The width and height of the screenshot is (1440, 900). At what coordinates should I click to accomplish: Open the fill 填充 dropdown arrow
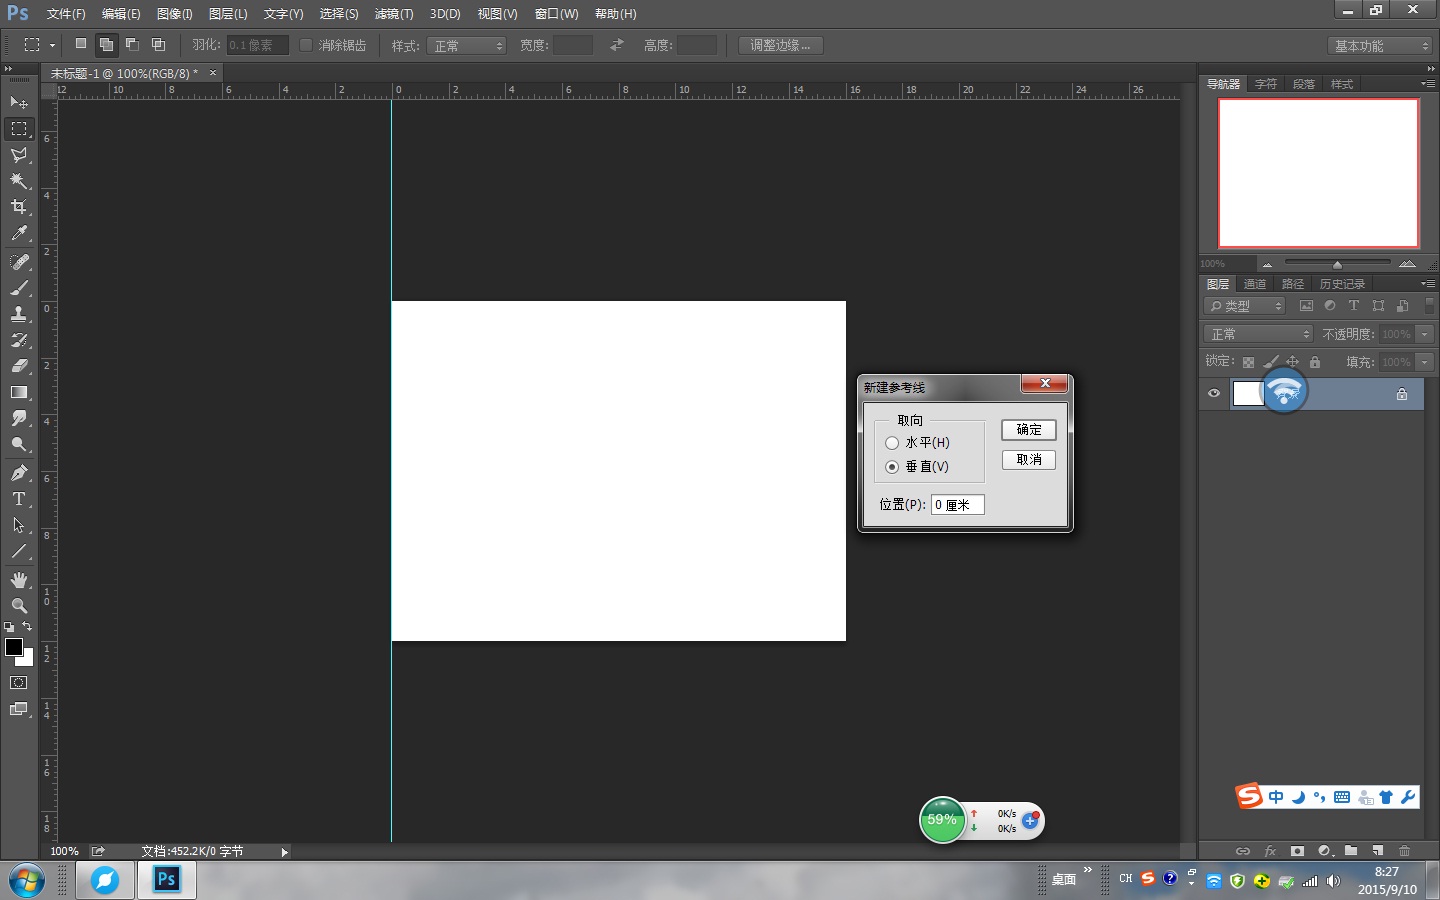[x=1425, y=362]
